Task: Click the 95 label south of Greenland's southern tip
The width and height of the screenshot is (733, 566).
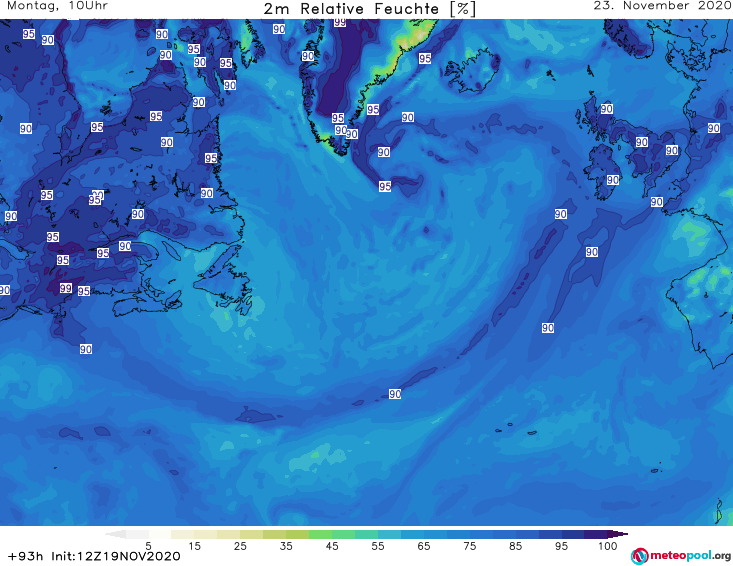Action: [x=385, y=186]
